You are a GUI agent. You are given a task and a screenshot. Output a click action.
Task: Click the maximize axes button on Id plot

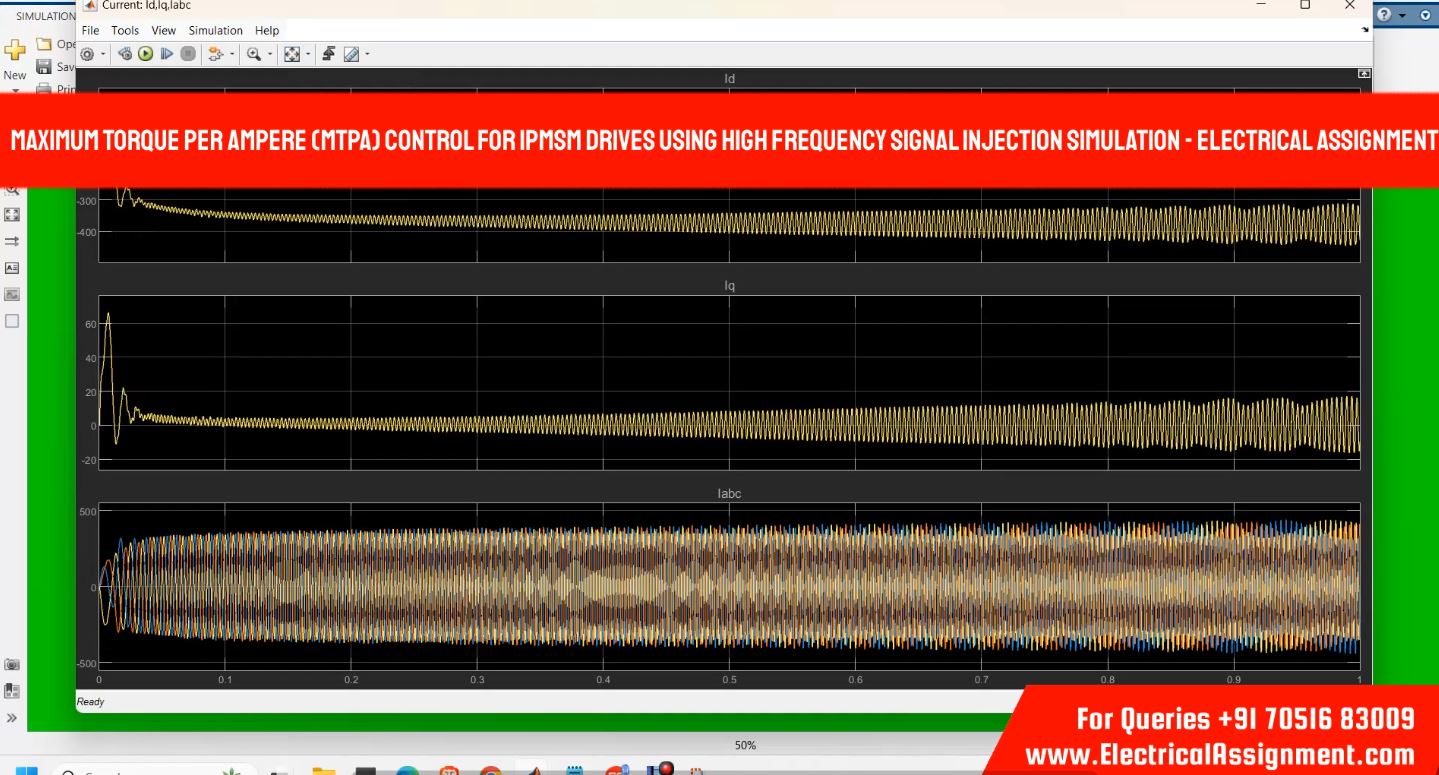pyautogui.click(x=1363, y=75)
